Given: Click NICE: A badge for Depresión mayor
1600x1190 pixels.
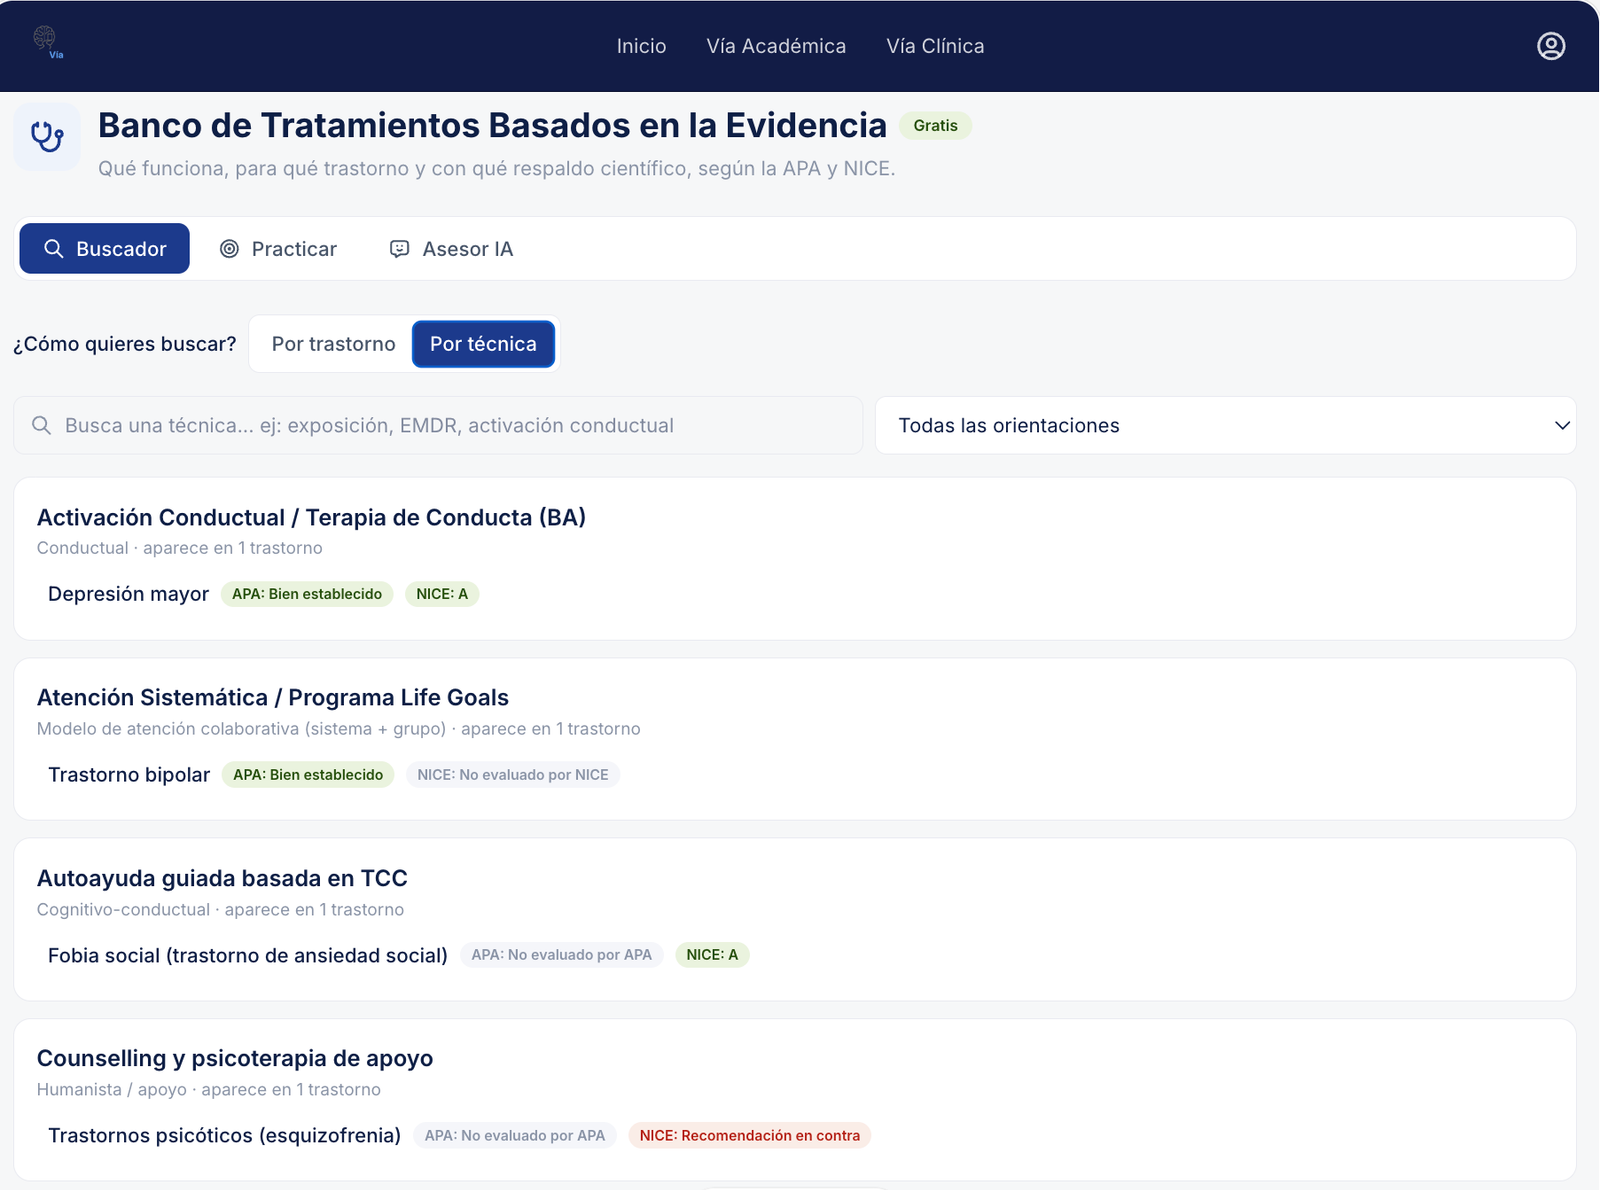Looking at the screenshot, I should click(442, 594).
